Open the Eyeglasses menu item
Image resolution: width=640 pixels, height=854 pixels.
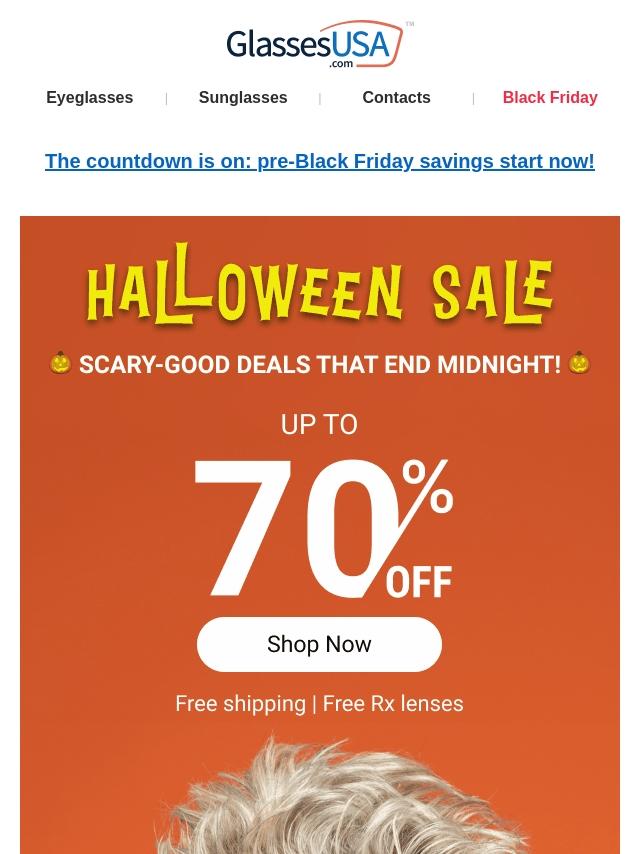point(89,98)
